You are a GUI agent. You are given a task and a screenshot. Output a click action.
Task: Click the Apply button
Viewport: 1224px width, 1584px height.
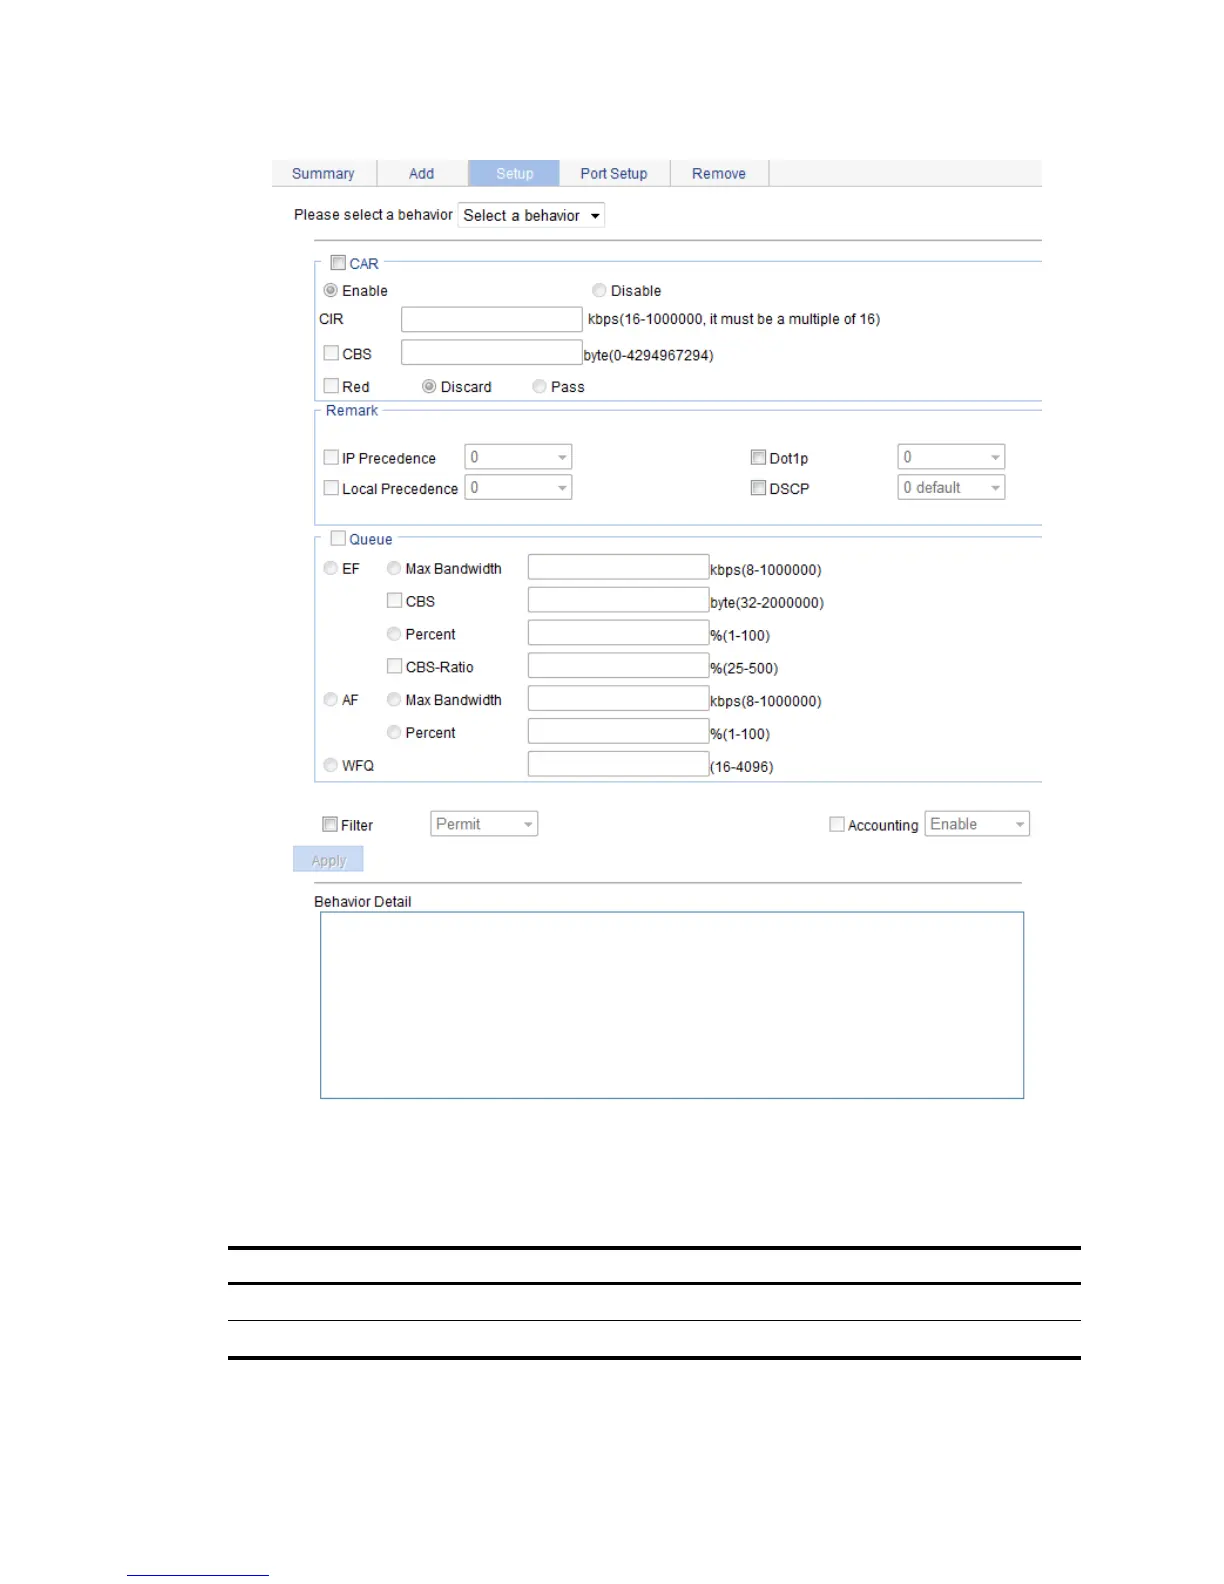(328, 859)
